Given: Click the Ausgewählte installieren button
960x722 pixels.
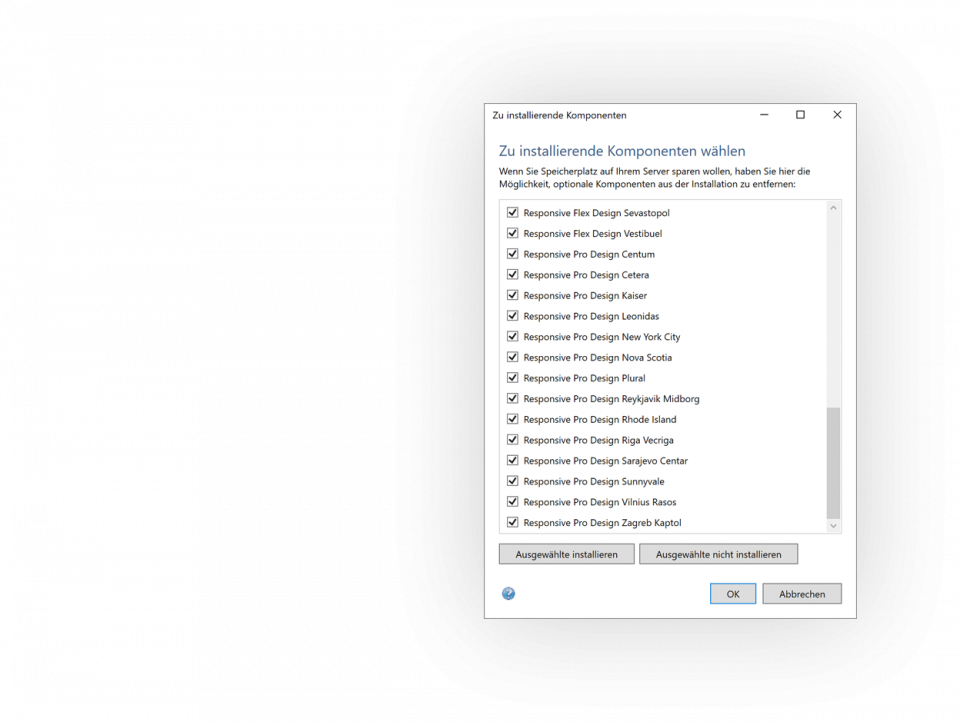Looking at the screenshot, I should [566, 553].
